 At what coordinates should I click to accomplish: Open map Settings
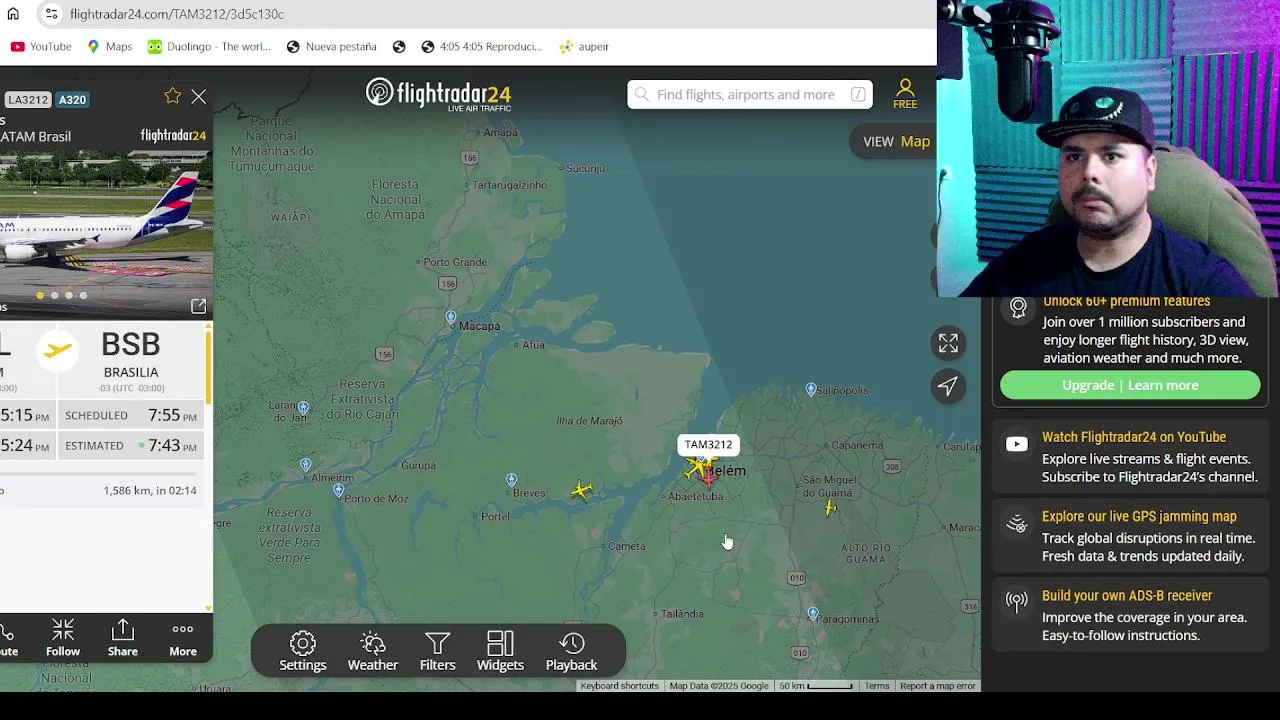pos(303,651)
